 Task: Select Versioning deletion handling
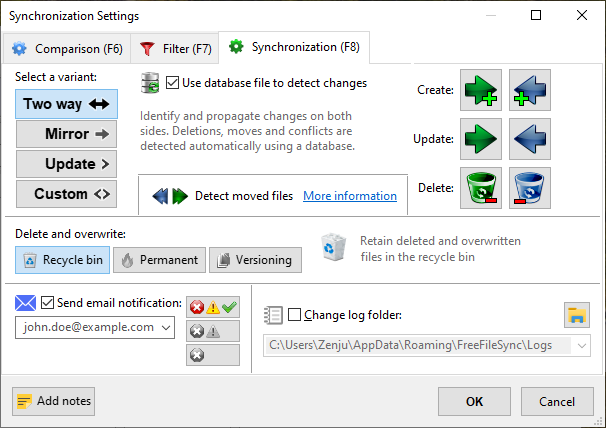pyautogui.click(x=255, y=260)
